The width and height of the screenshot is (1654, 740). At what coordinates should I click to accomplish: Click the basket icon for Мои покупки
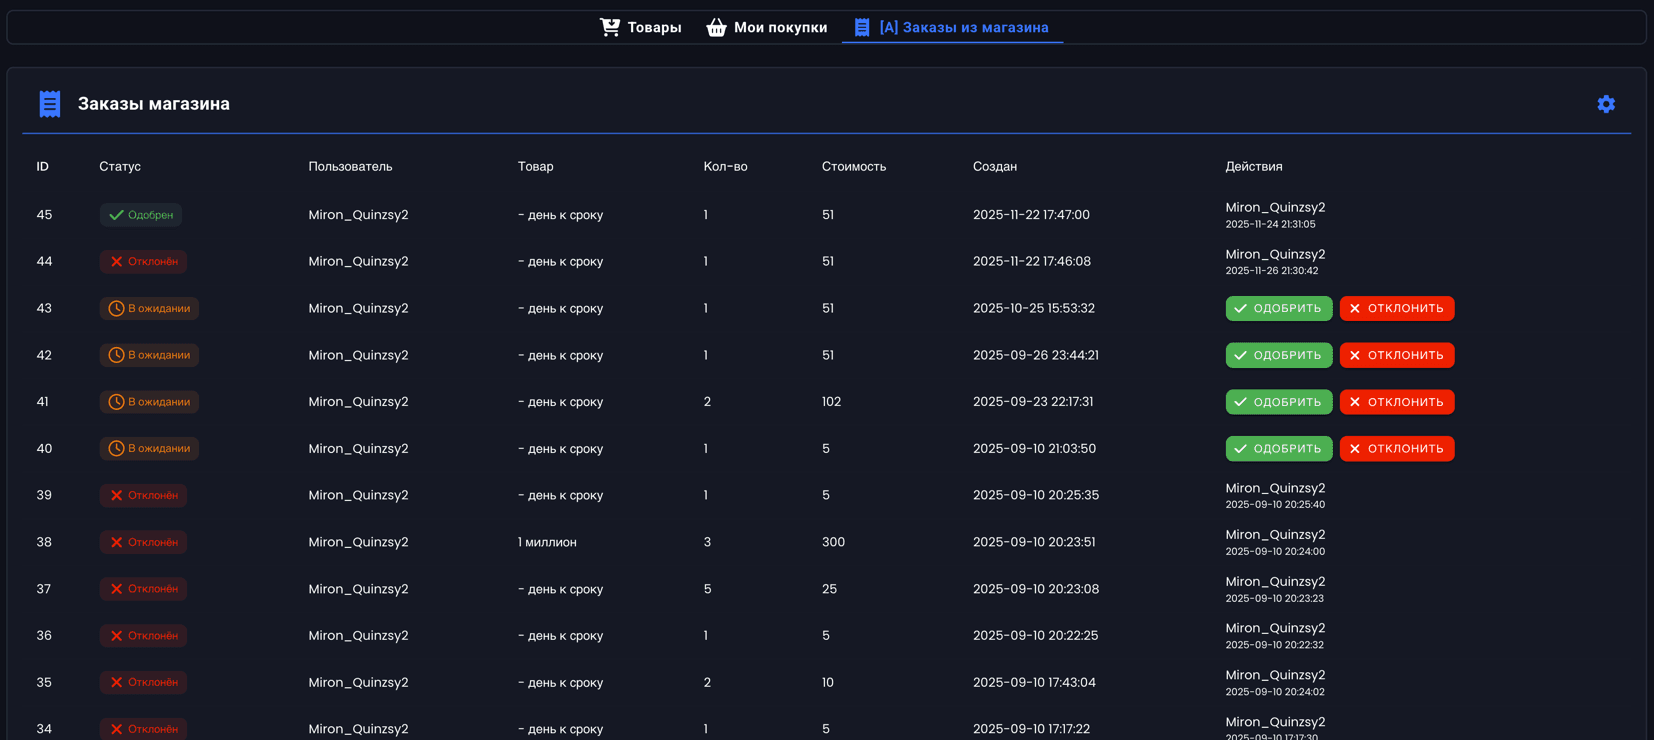(x=716, y=27)
